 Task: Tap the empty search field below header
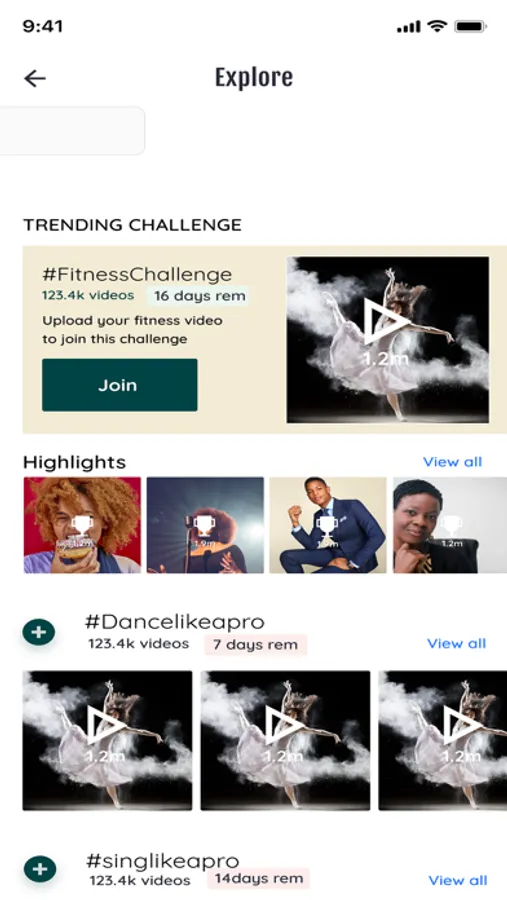pyautogui.click(x=72, y=130)
